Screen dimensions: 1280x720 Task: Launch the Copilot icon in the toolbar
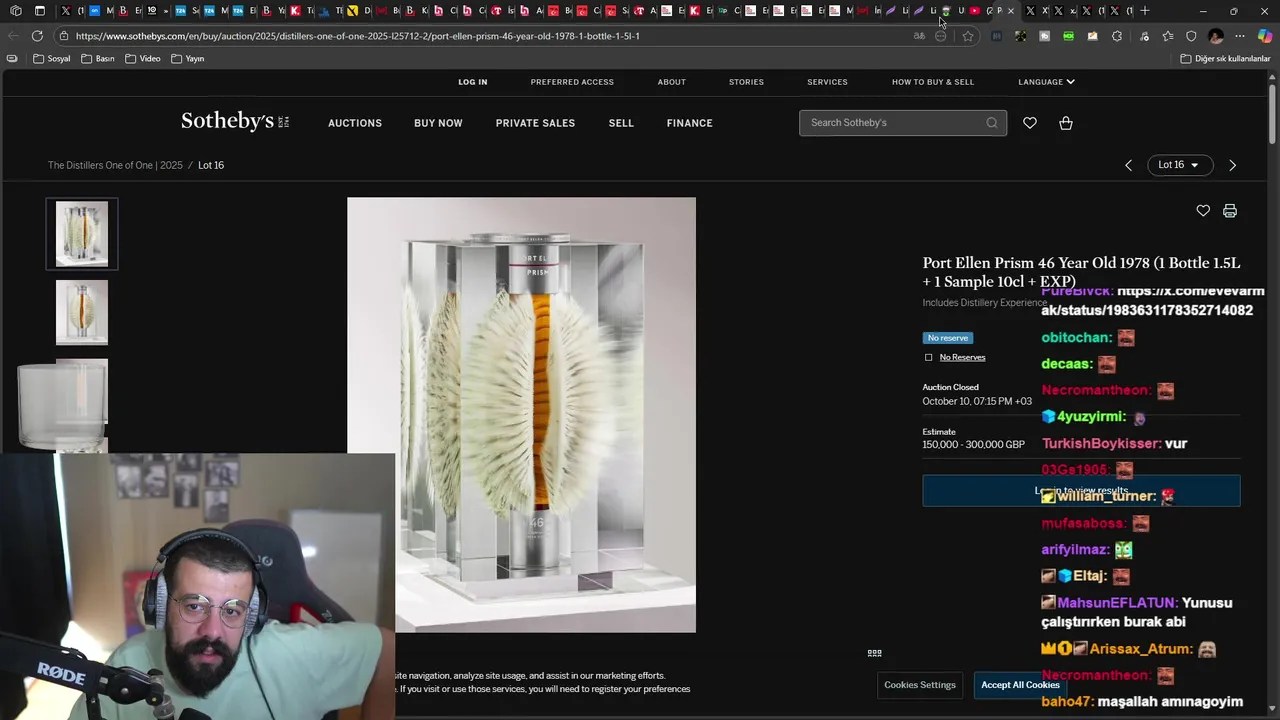point(1264,36)
